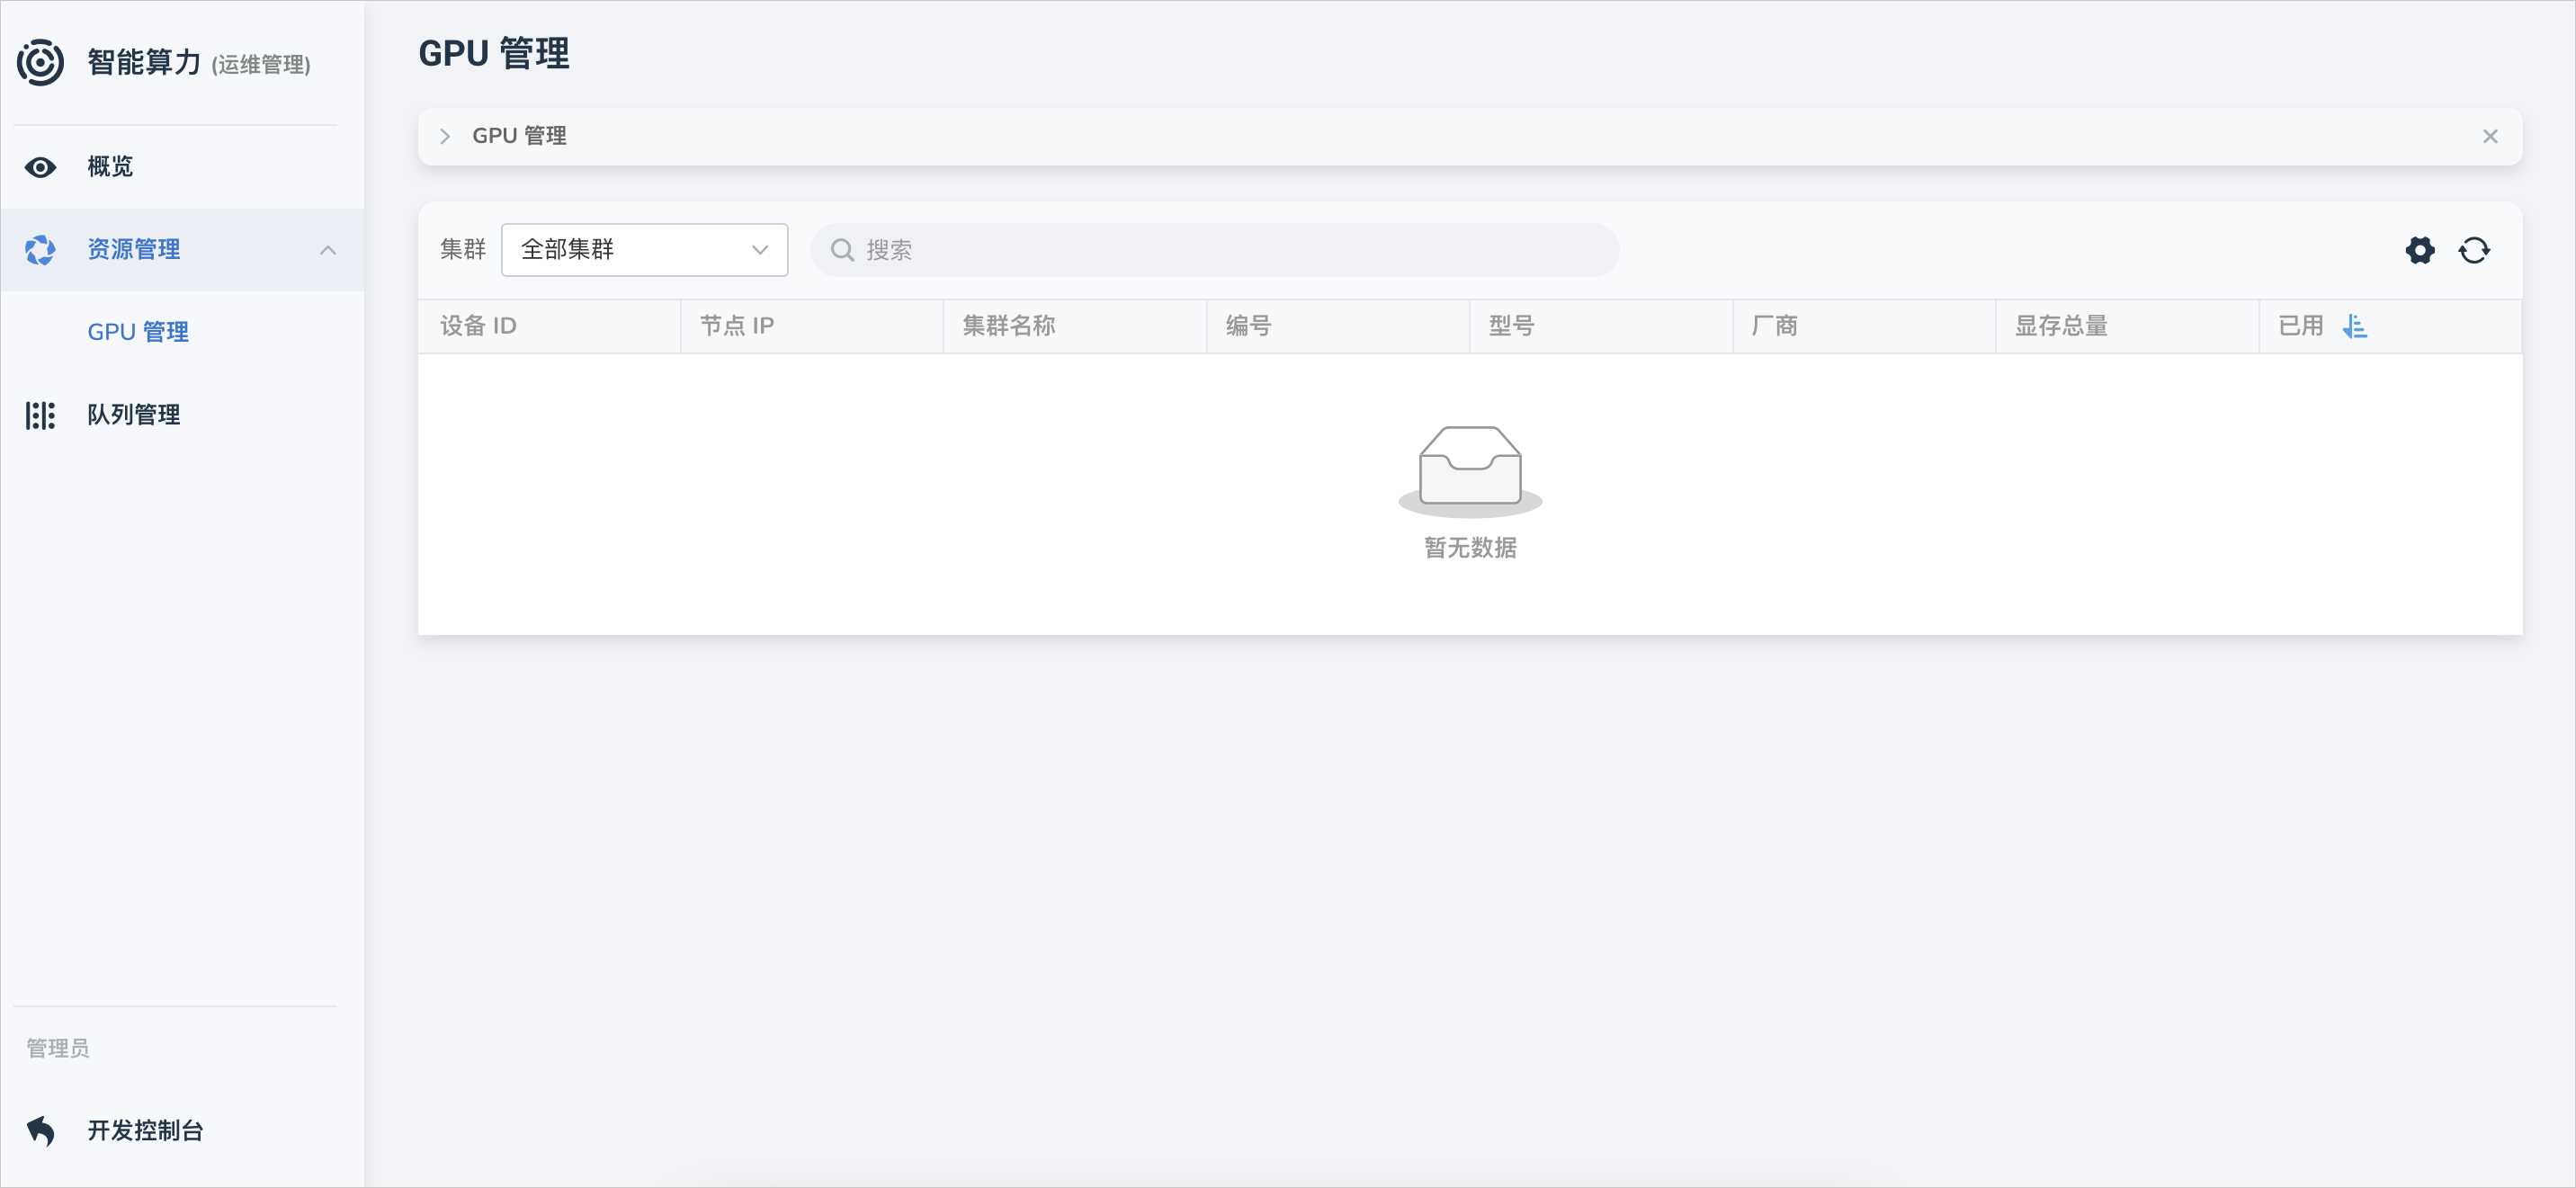Click the 智能算力 (运维管理) title
This screenshot has width=2576, height=1188.
(x=199, y=62)
